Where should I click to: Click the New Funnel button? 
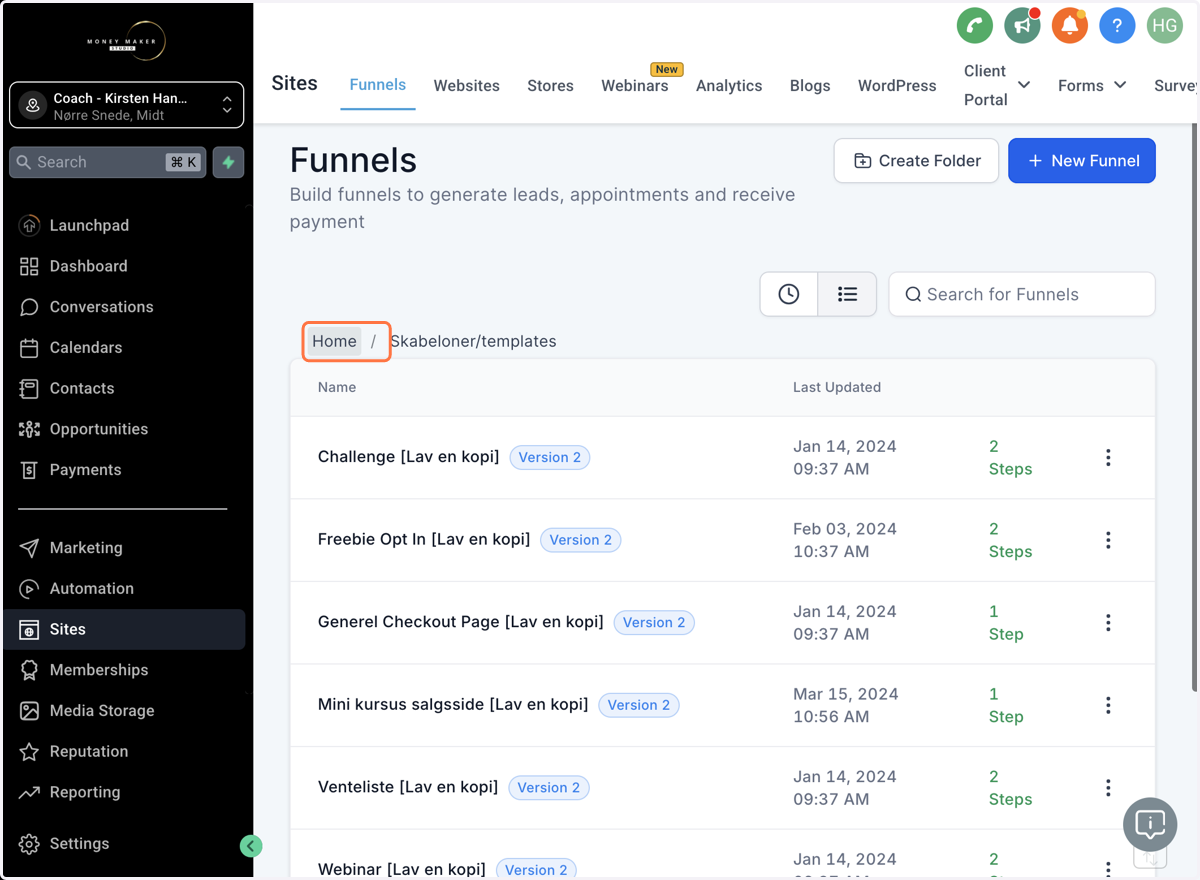coord(1082,161)
